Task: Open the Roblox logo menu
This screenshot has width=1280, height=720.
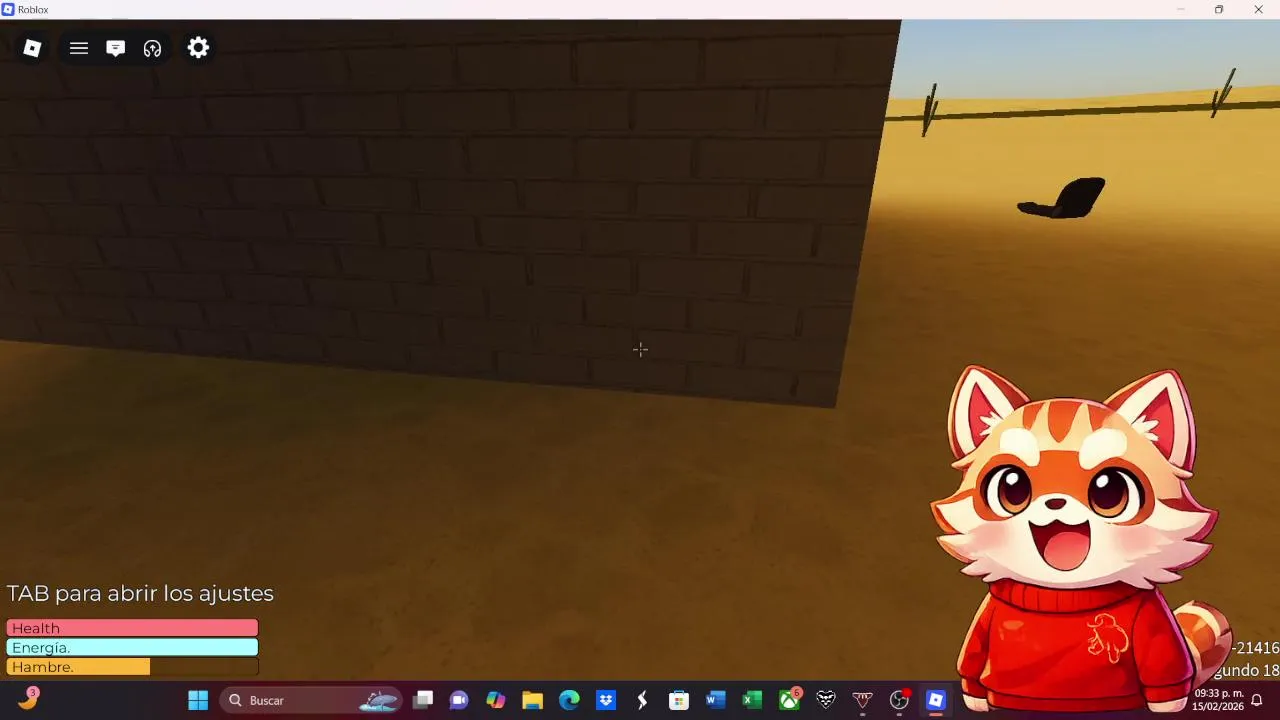Action: point(32,48)
